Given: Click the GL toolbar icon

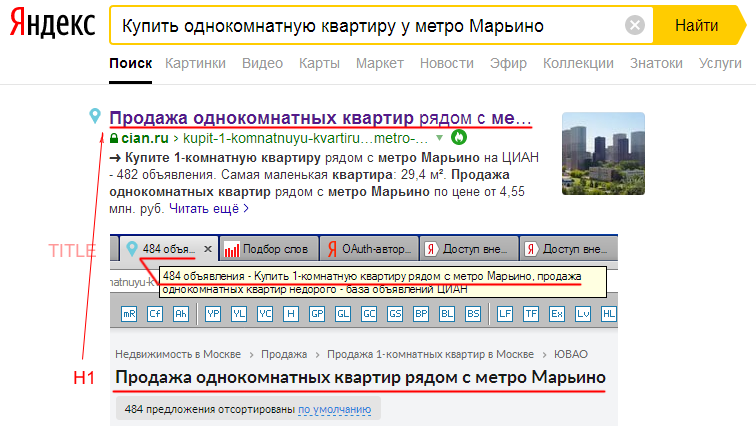Looking at the screenshot, I should tap(343, 314).
